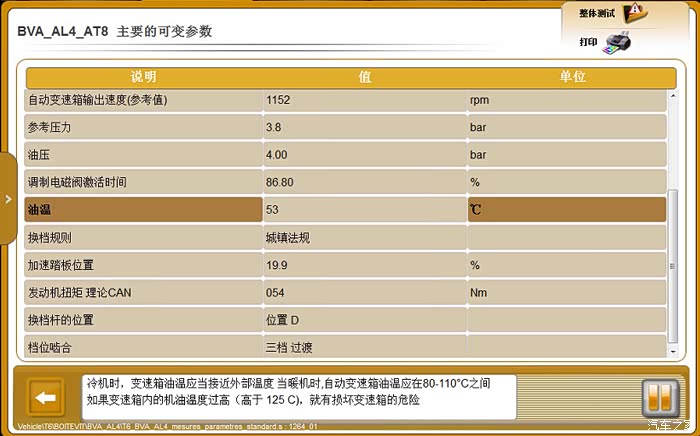Image resolution: width=700 pixels, height=436 pixels.
Task: Click the file path in status bar
Action: (x=167, y=427)
